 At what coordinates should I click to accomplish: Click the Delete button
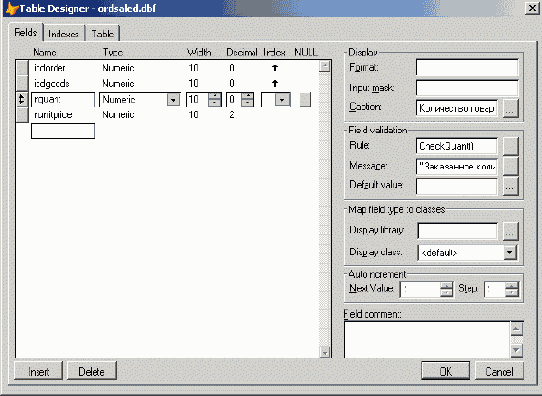point(91,371)
